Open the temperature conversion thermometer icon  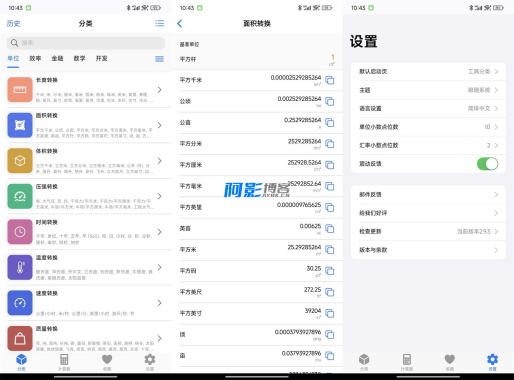pos(20,267)
